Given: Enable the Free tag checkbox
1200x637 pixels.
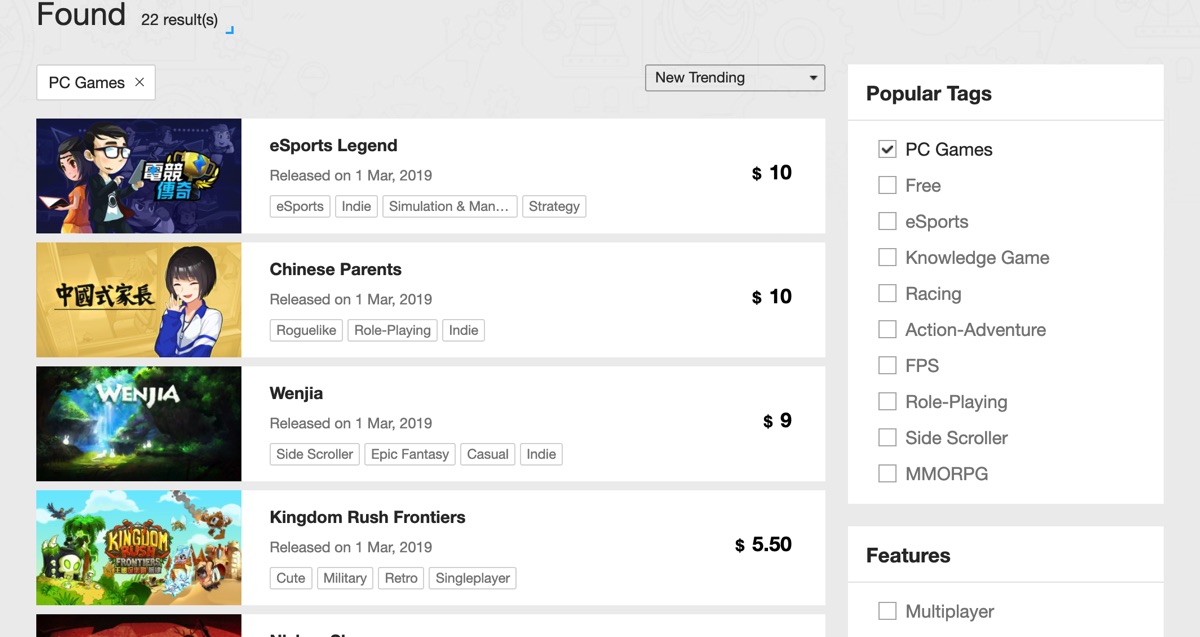Looking at the screenshot, I should click(x=887, y=185).
